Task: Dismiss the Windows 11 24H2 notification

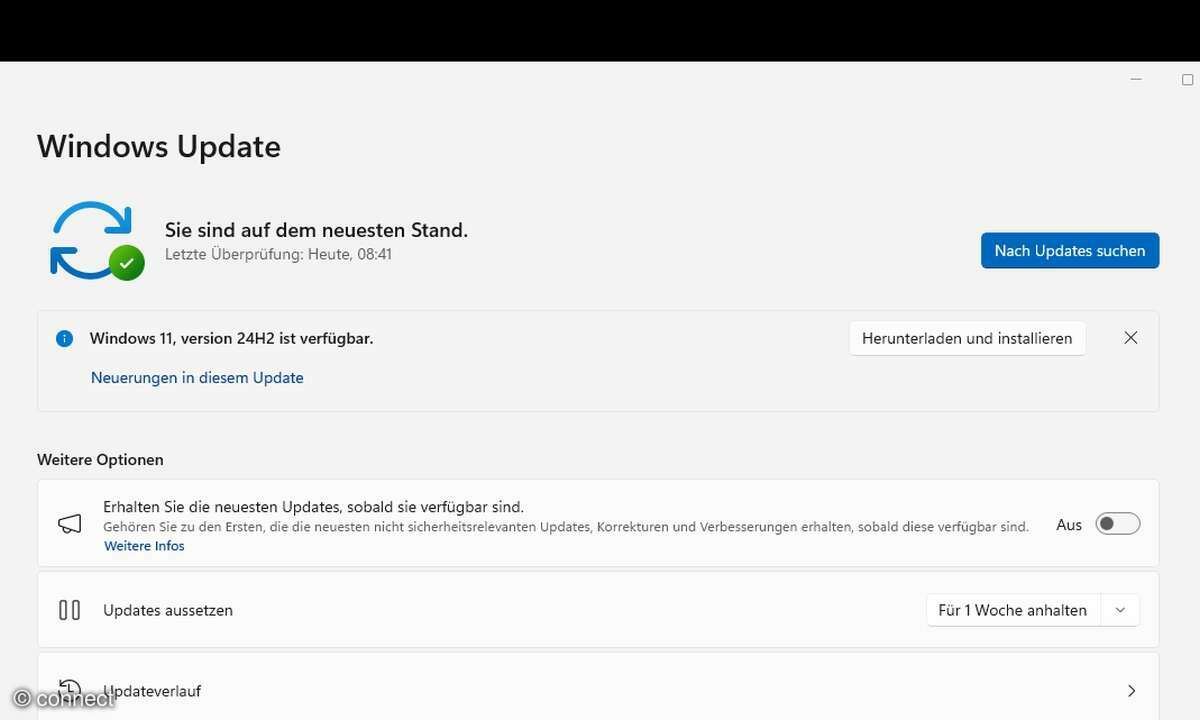Action: pyautogui.click(x=1131, y=338)
